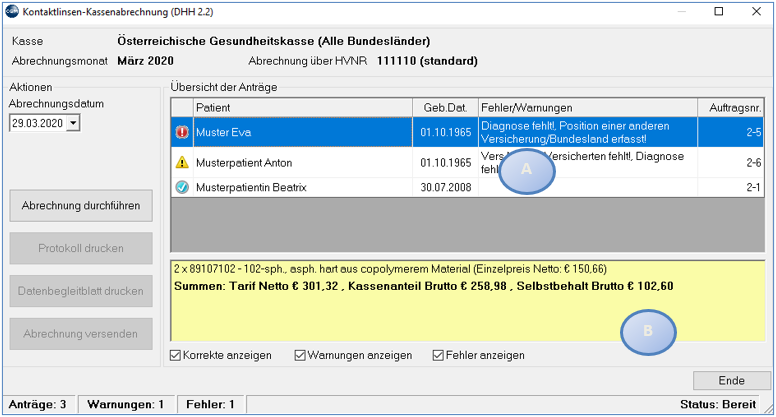
Task: Click 'Status: Bereit' in the status bar
Action: click(718, 404)
